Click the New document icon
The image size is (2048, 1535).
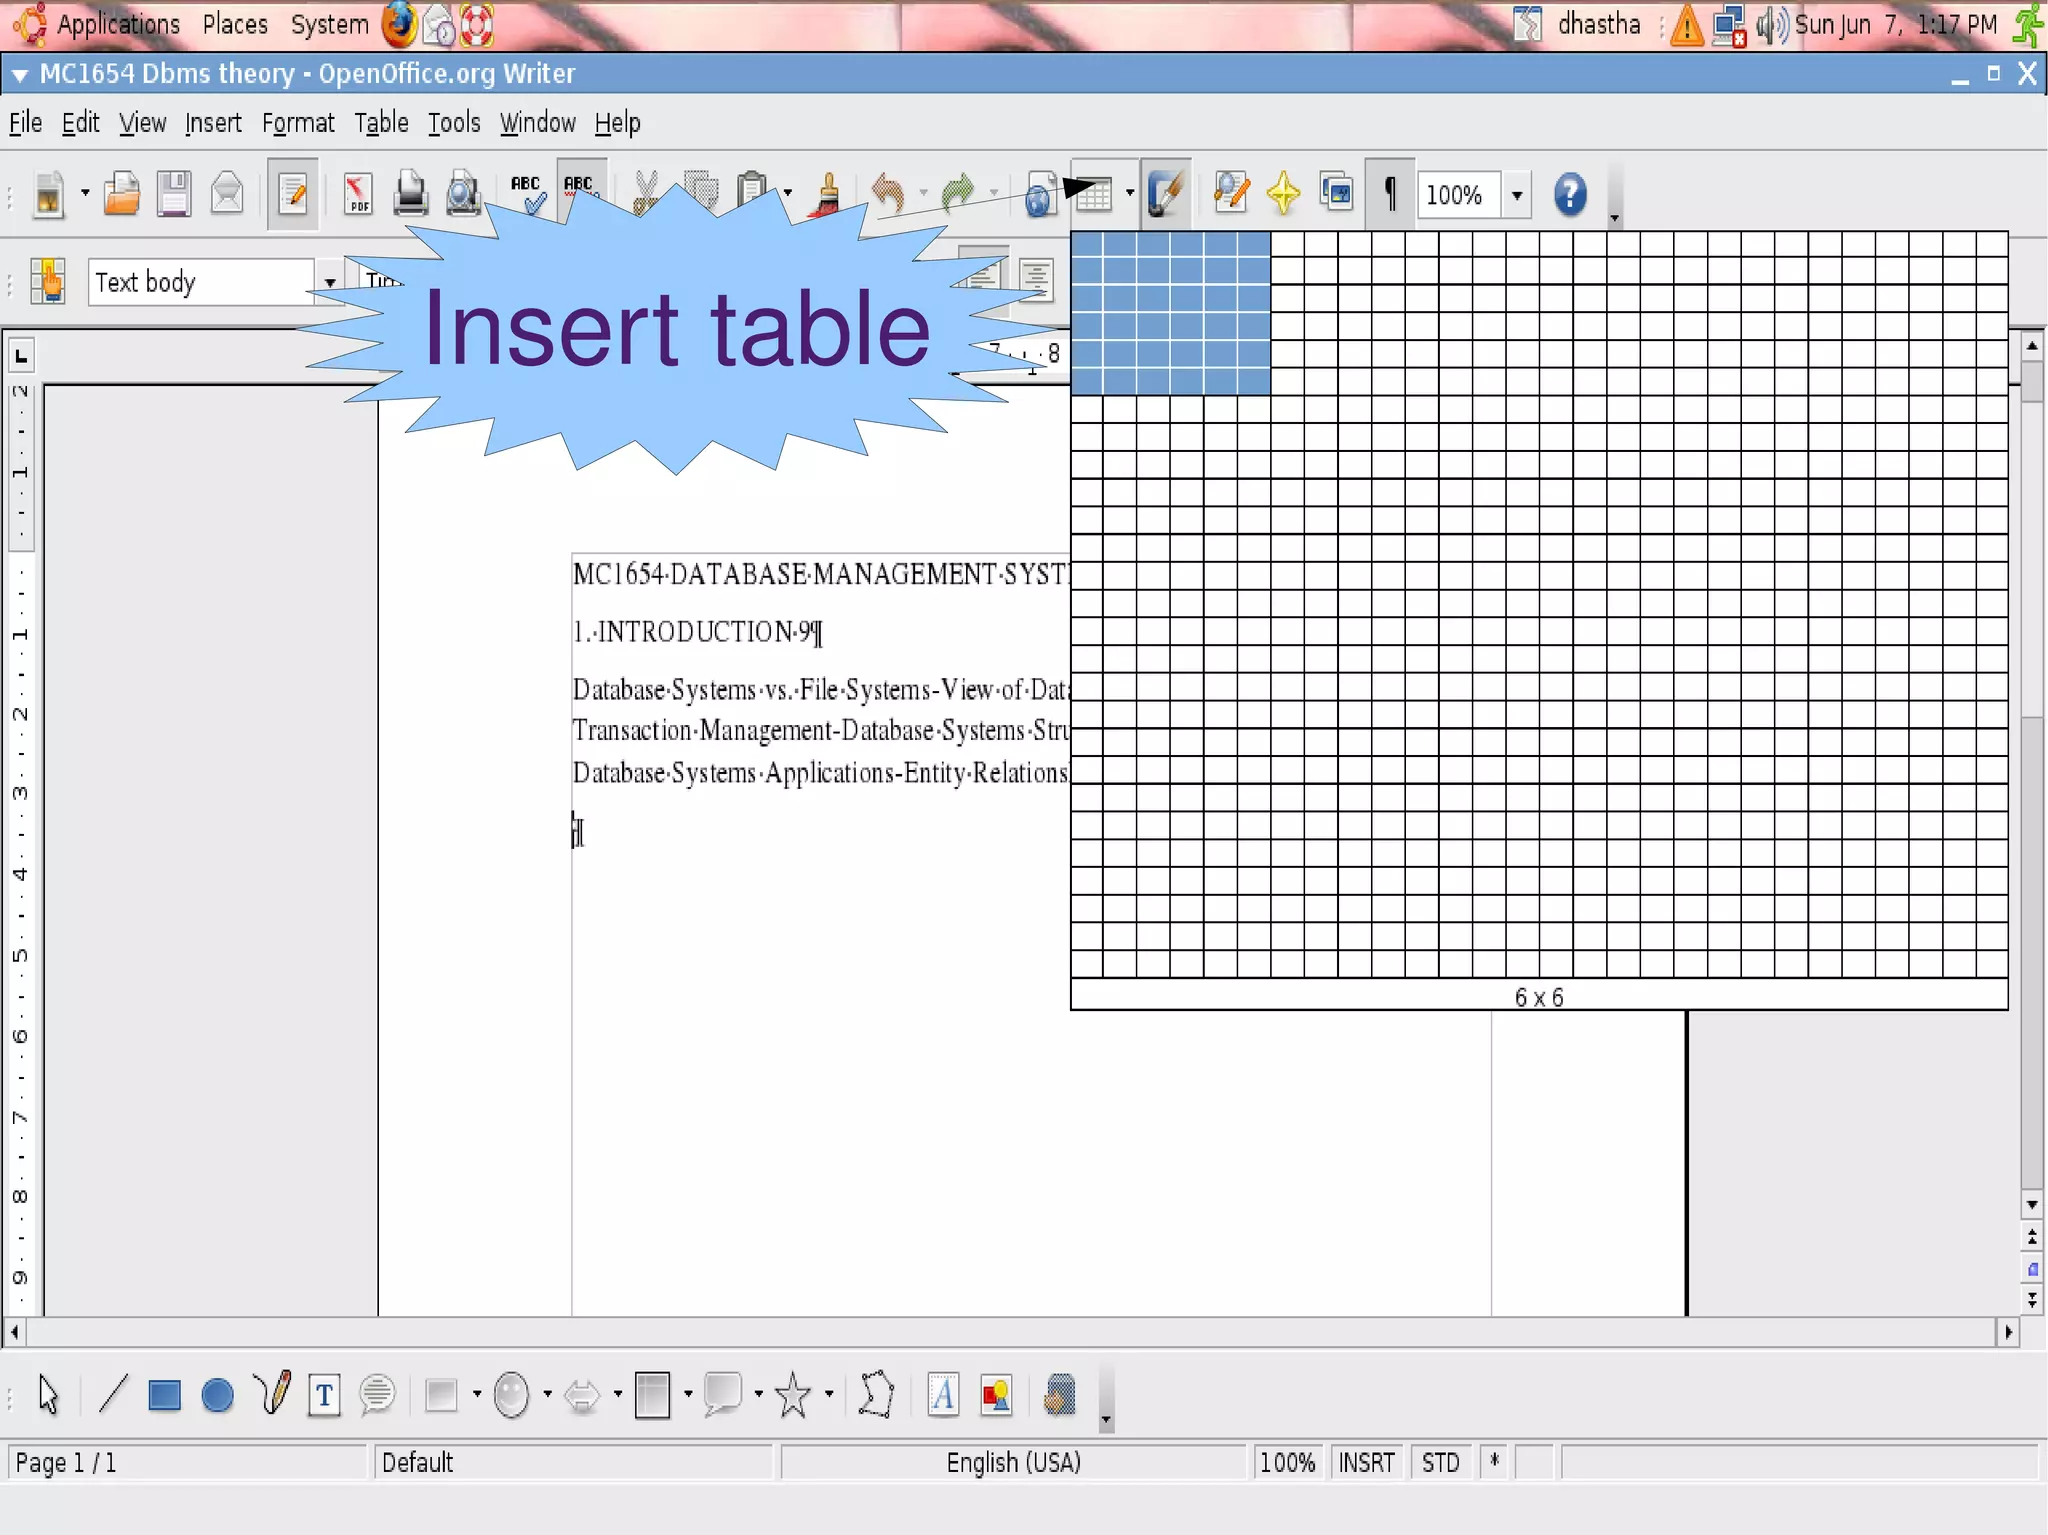[x=47, y=194]
